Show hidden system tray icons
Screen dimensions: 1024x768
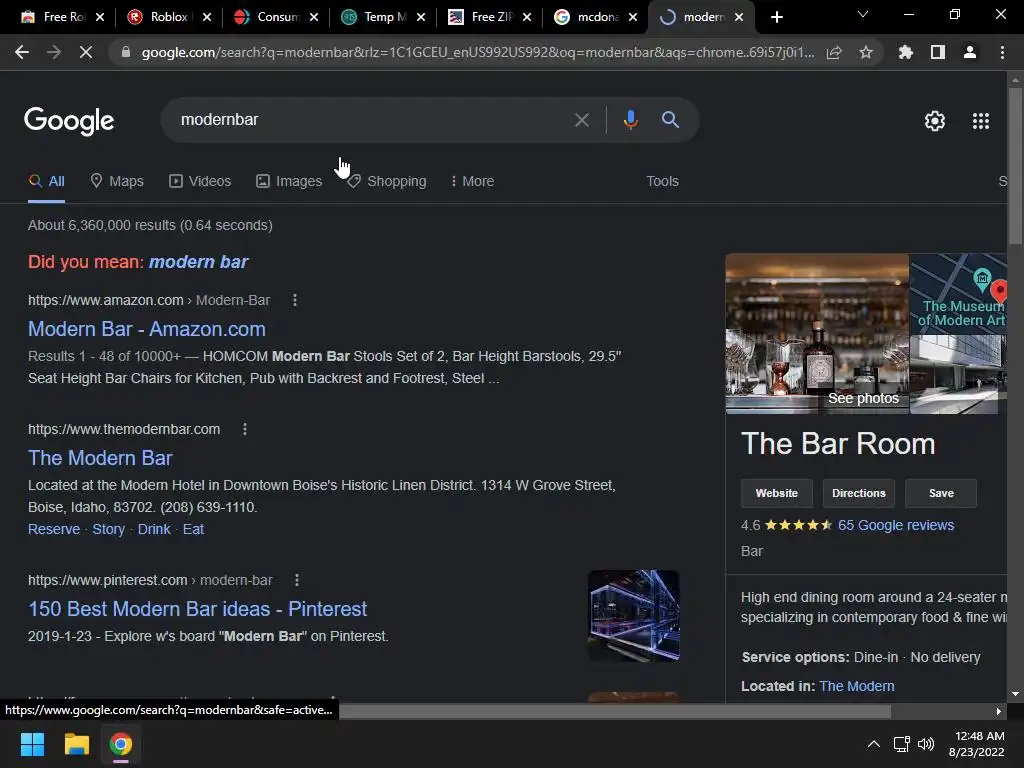pyautogui.click(x=873, y=744)
